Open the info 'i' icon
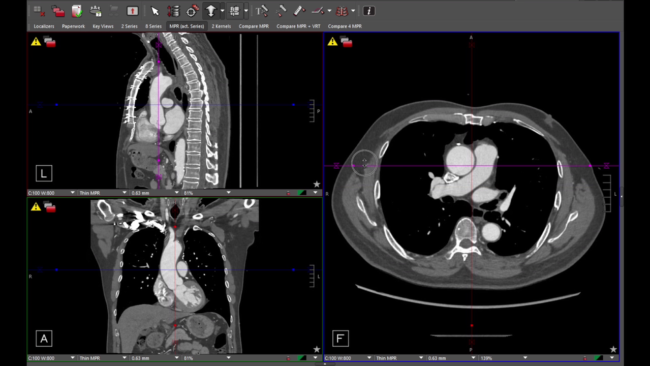650x366 pixels. [x=369, y=11]
